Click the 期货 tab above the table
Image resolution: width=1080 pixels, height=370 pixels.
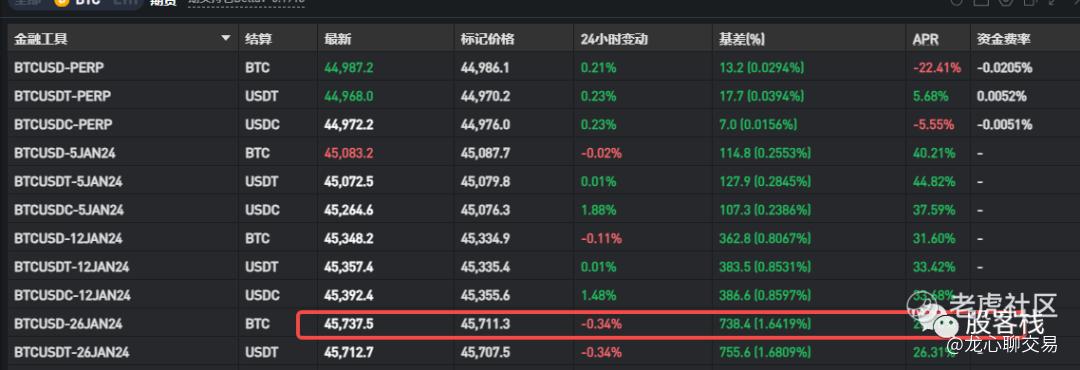pyautogui.click(x=163, y=3)
